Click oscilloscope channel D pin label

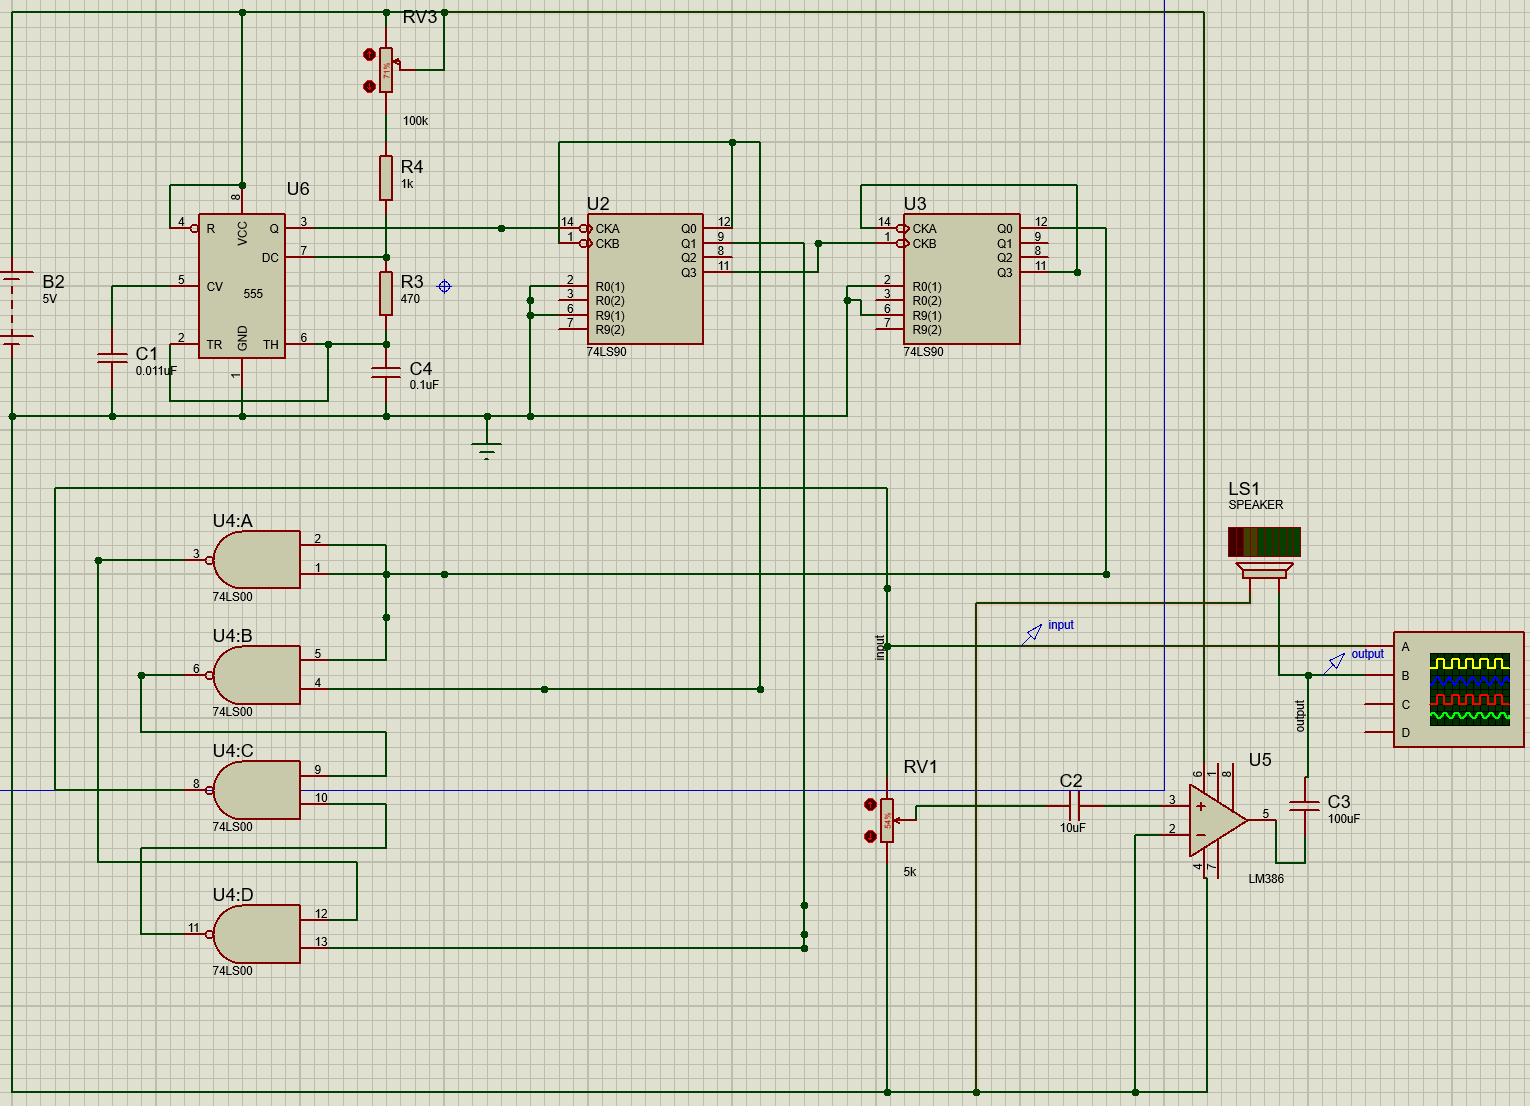tap(1405, 733)
